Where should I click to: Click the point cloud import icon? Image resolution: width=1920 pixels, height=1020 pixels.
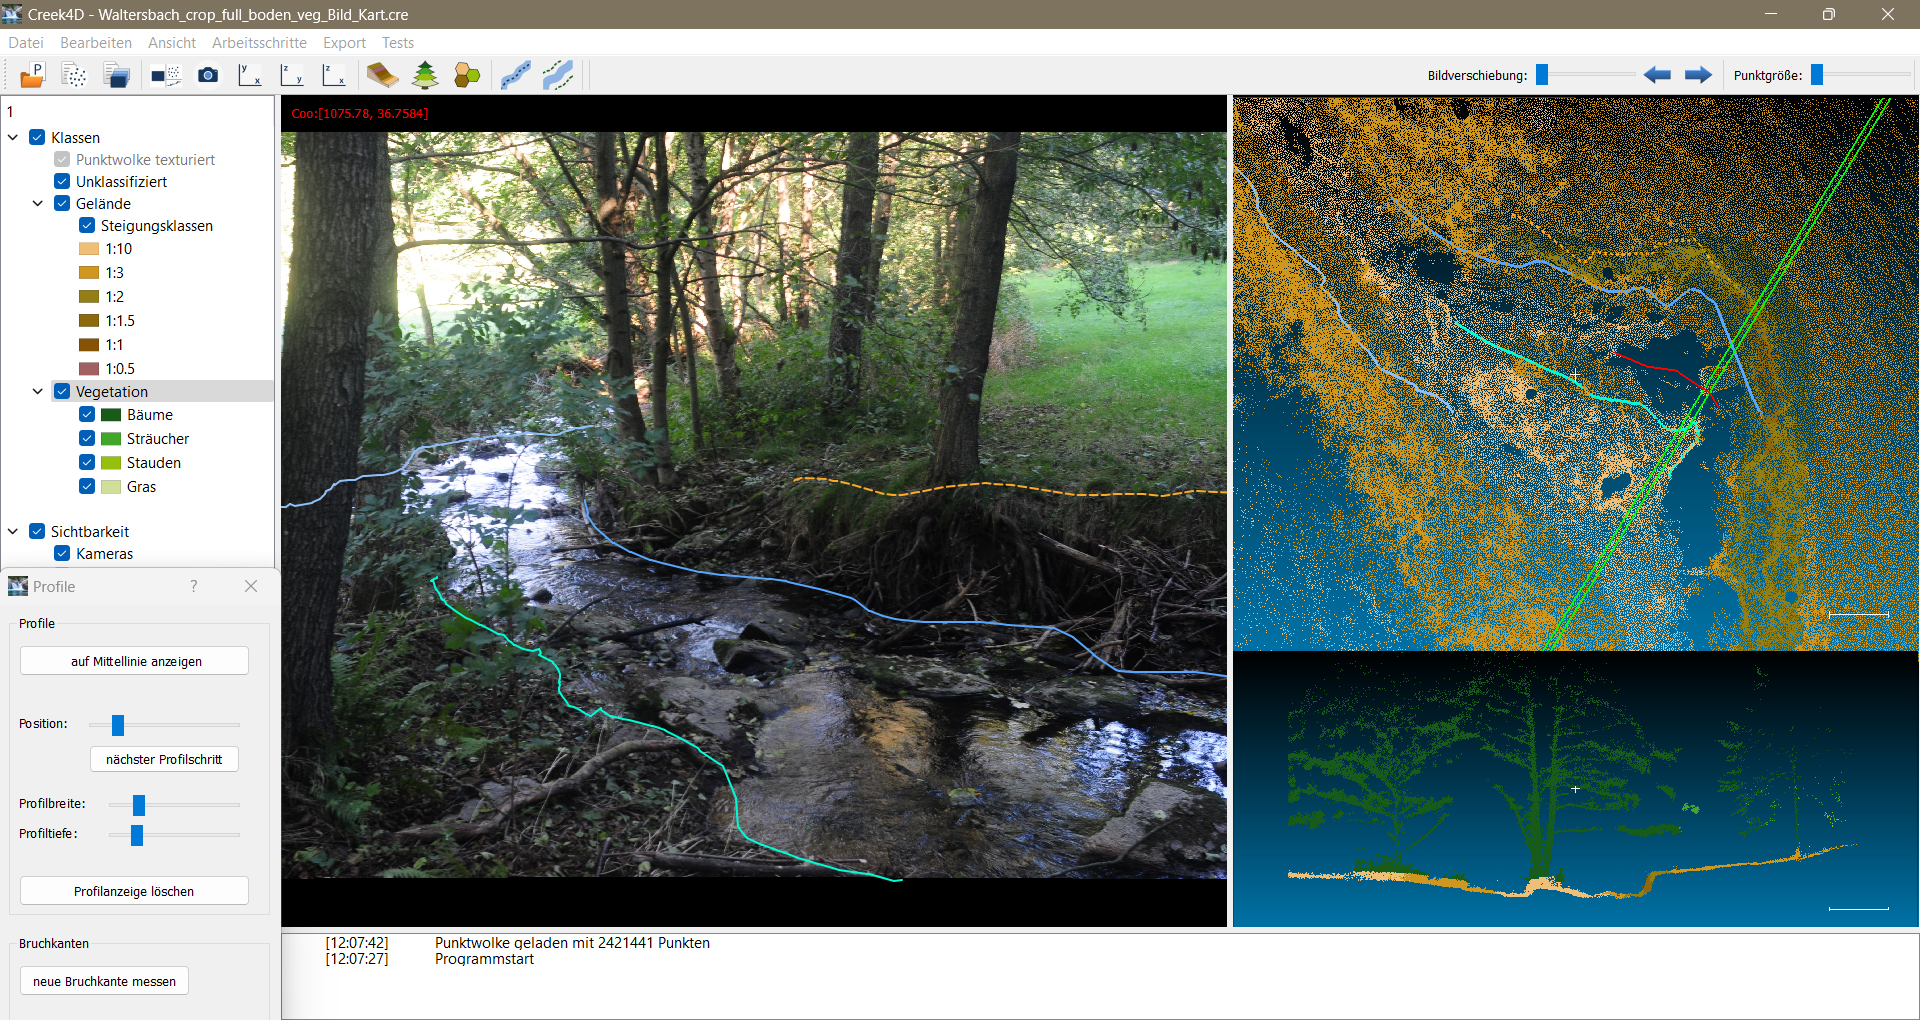click(74, 75)
